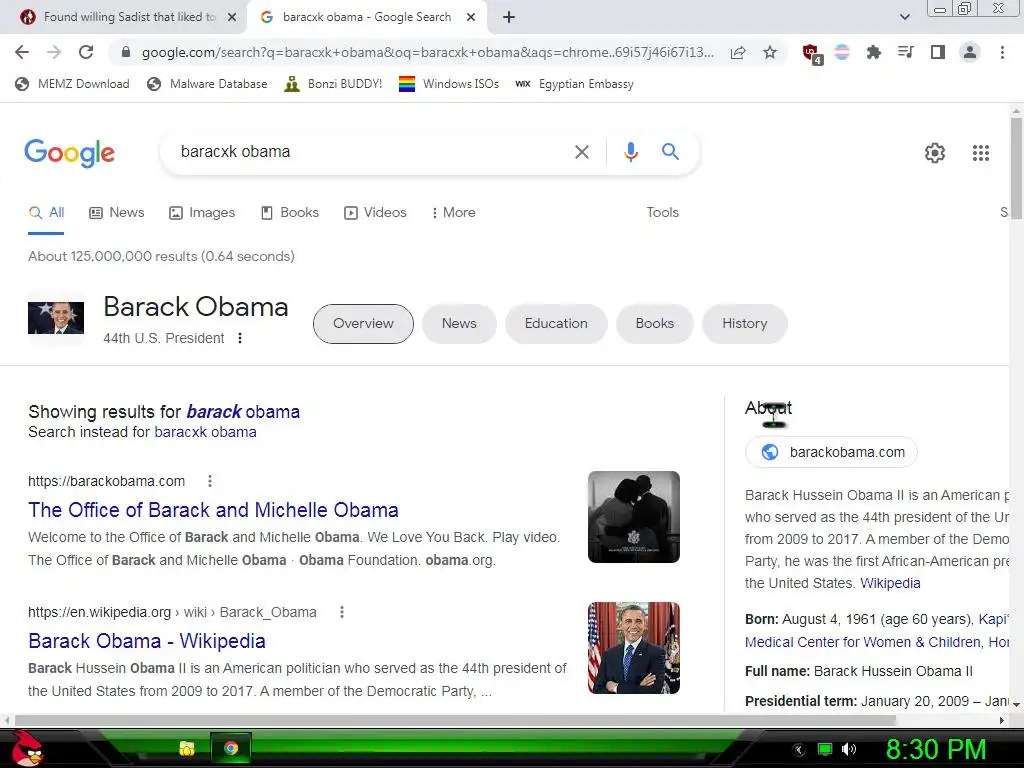The image size is (1024, 768).
Task: Select the Overview chip
Action: click(363, 323)
